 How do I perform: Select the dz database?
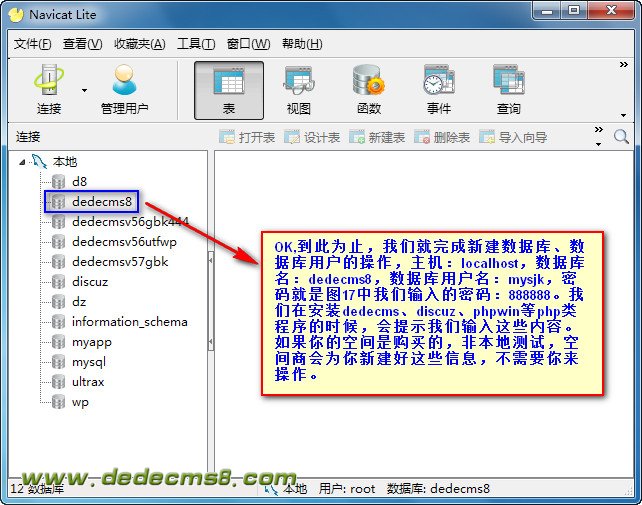[79, 302]
